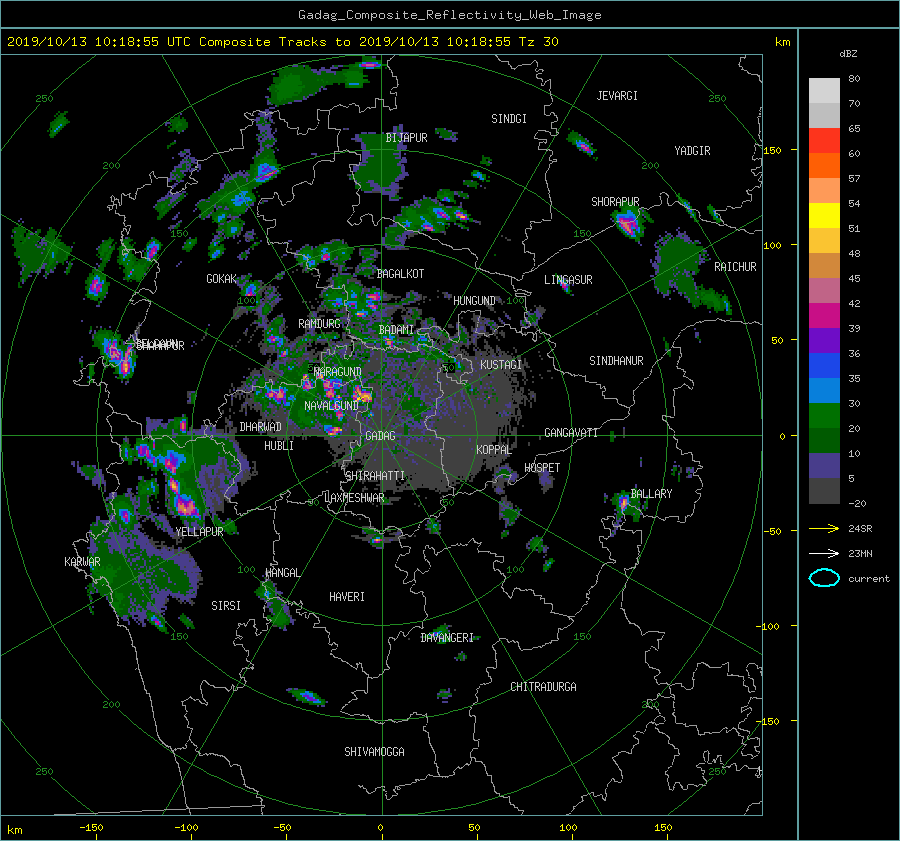900x841 pixels.
Task: Click the GADAG radar site label
Action: (380, 436)
